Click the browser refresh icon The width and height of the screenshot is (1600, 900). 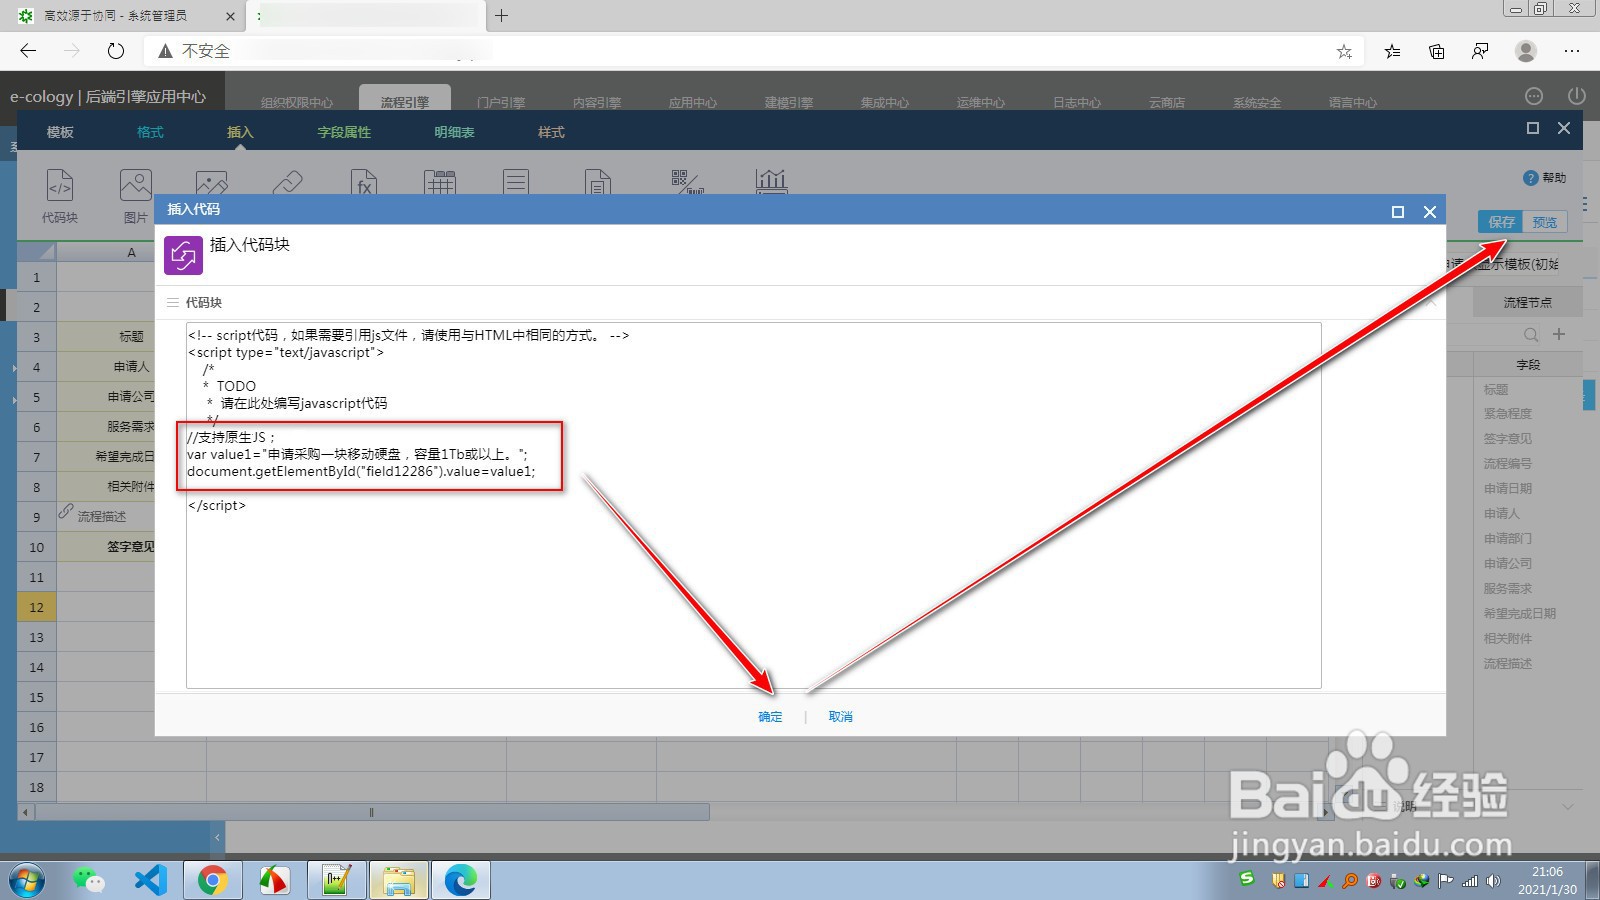(x=116, y=51)
